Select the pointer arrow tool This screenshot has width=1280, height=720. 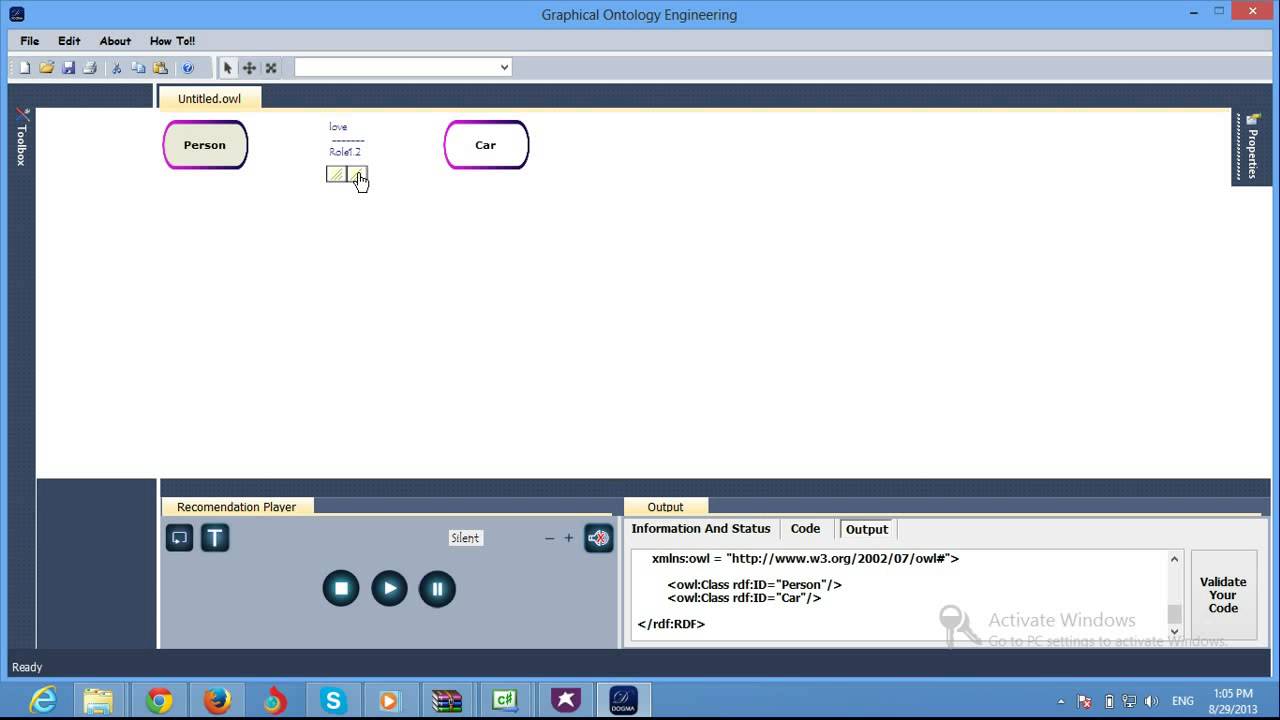228,68
